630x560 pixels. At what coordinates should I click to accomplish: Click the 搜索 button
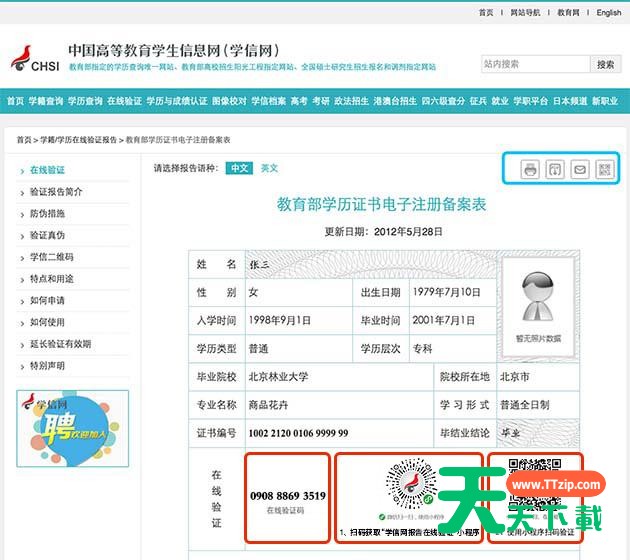605,64
